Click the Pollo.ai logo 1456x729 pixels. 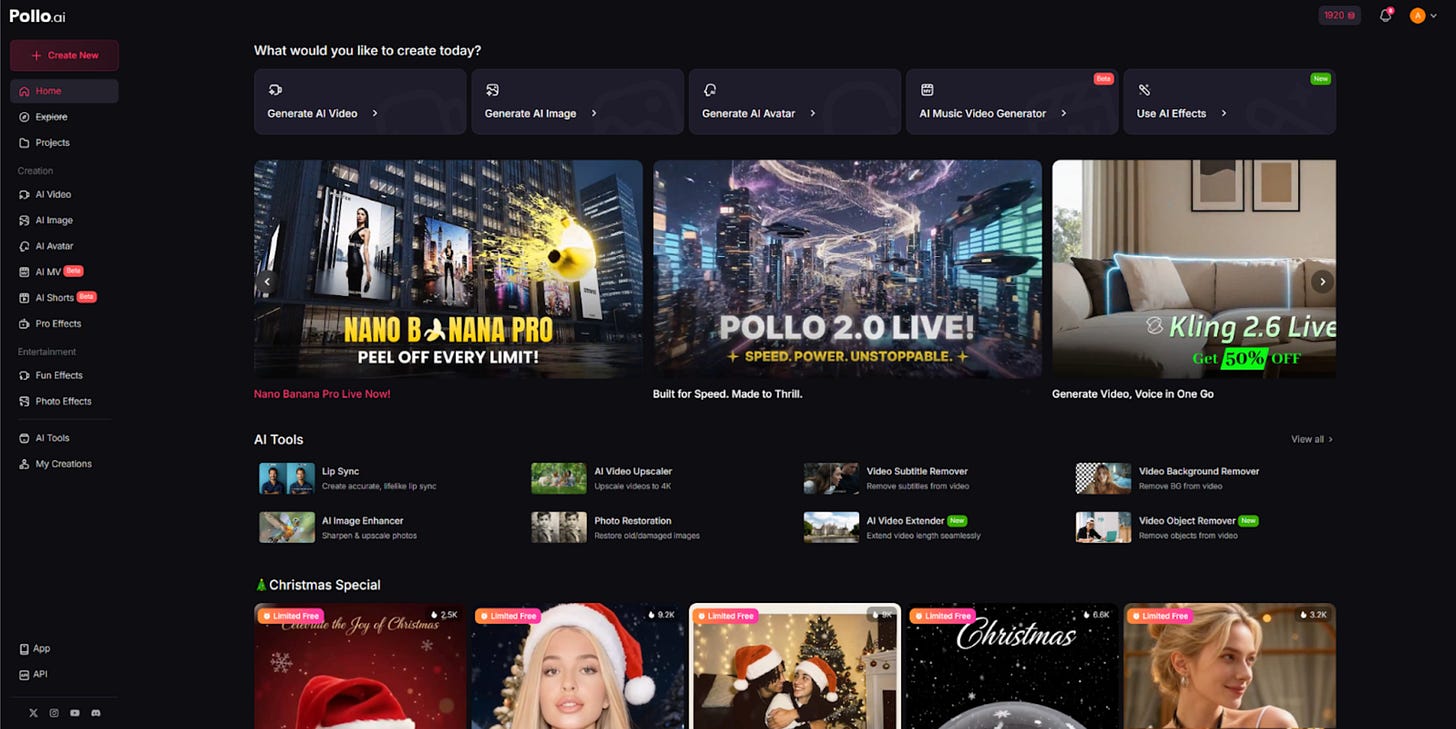click(x=38, y=16)
